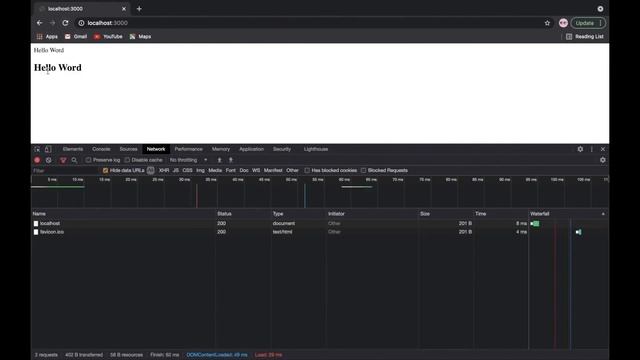Open the DevTools three-dot menu
The image size is (640, 360).
pos(591,149)
